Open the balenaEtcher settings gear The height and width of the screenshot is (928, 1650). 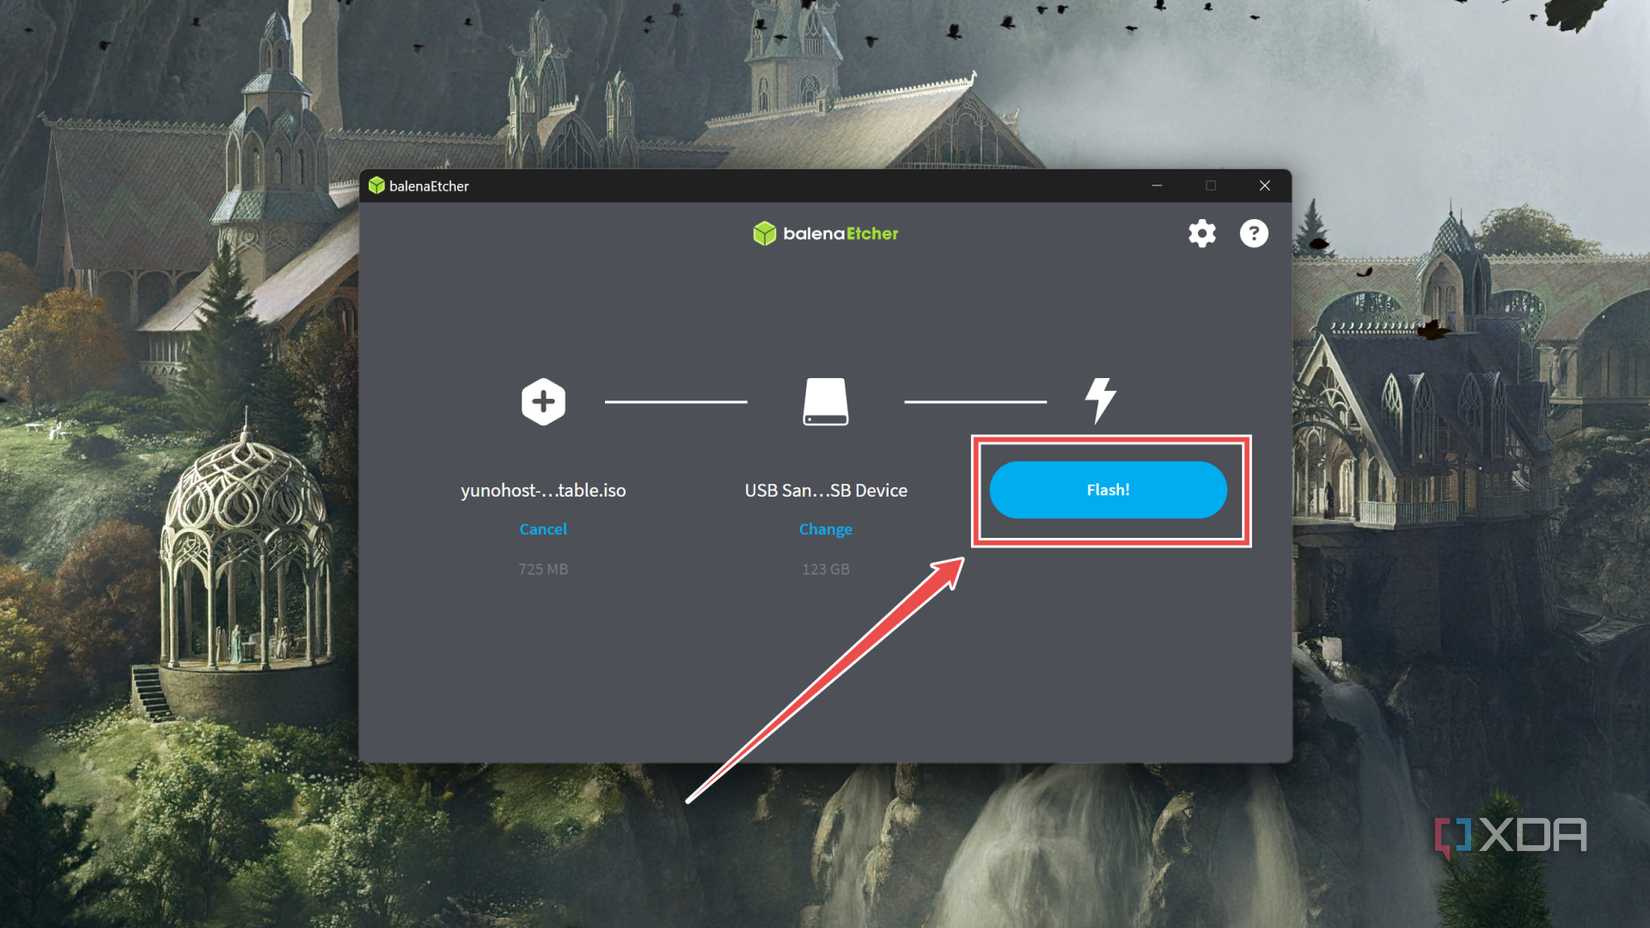coord(1201,233)
